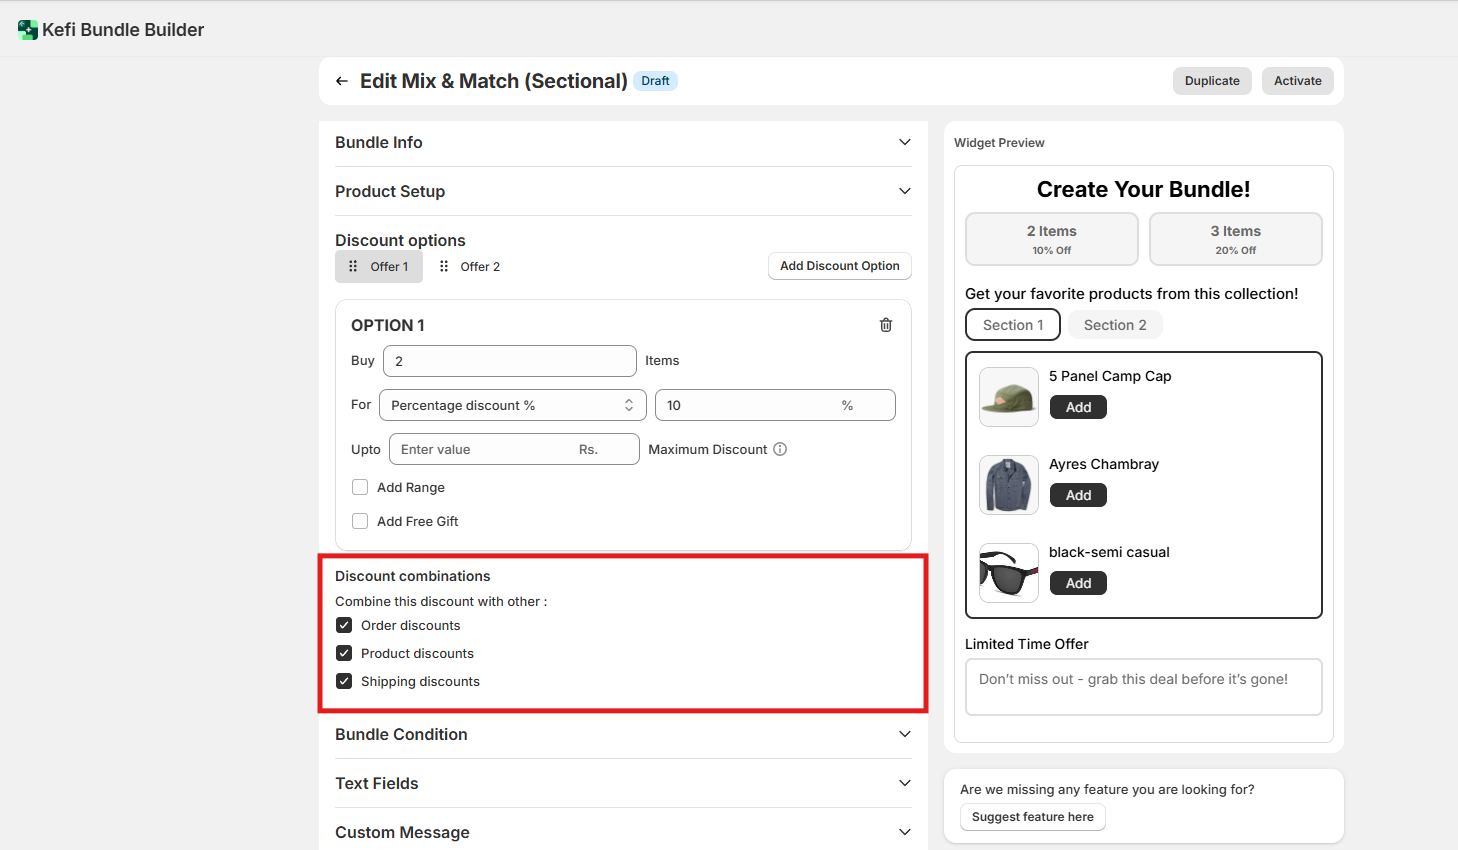This screenshot has height=850, width=1458.
Task: Click the back arrow beside Edit Mix & Match
Action: click(x=342, y=81)
